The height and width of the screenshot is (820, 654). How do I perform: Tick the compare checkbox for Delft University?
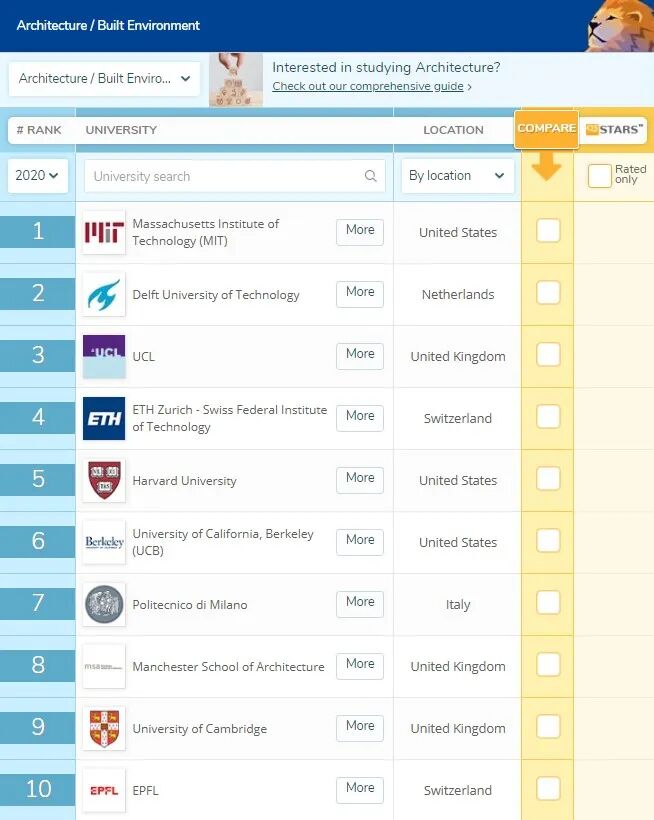548,292
